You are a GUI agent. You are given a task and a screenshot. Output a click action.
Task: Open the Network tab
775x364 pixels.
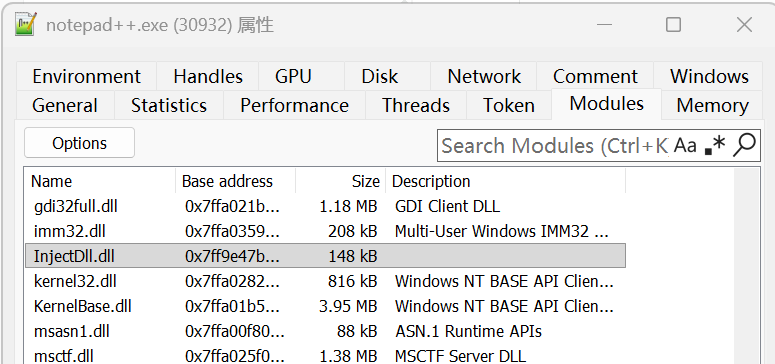click(x=484, y=76)
